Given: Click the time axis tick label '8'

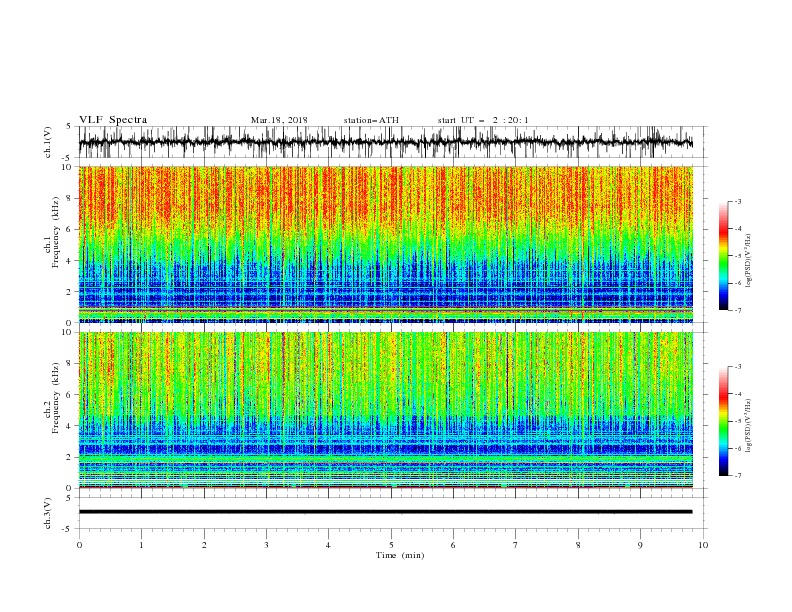Looking at the screenshot, I should click(578, 545).
